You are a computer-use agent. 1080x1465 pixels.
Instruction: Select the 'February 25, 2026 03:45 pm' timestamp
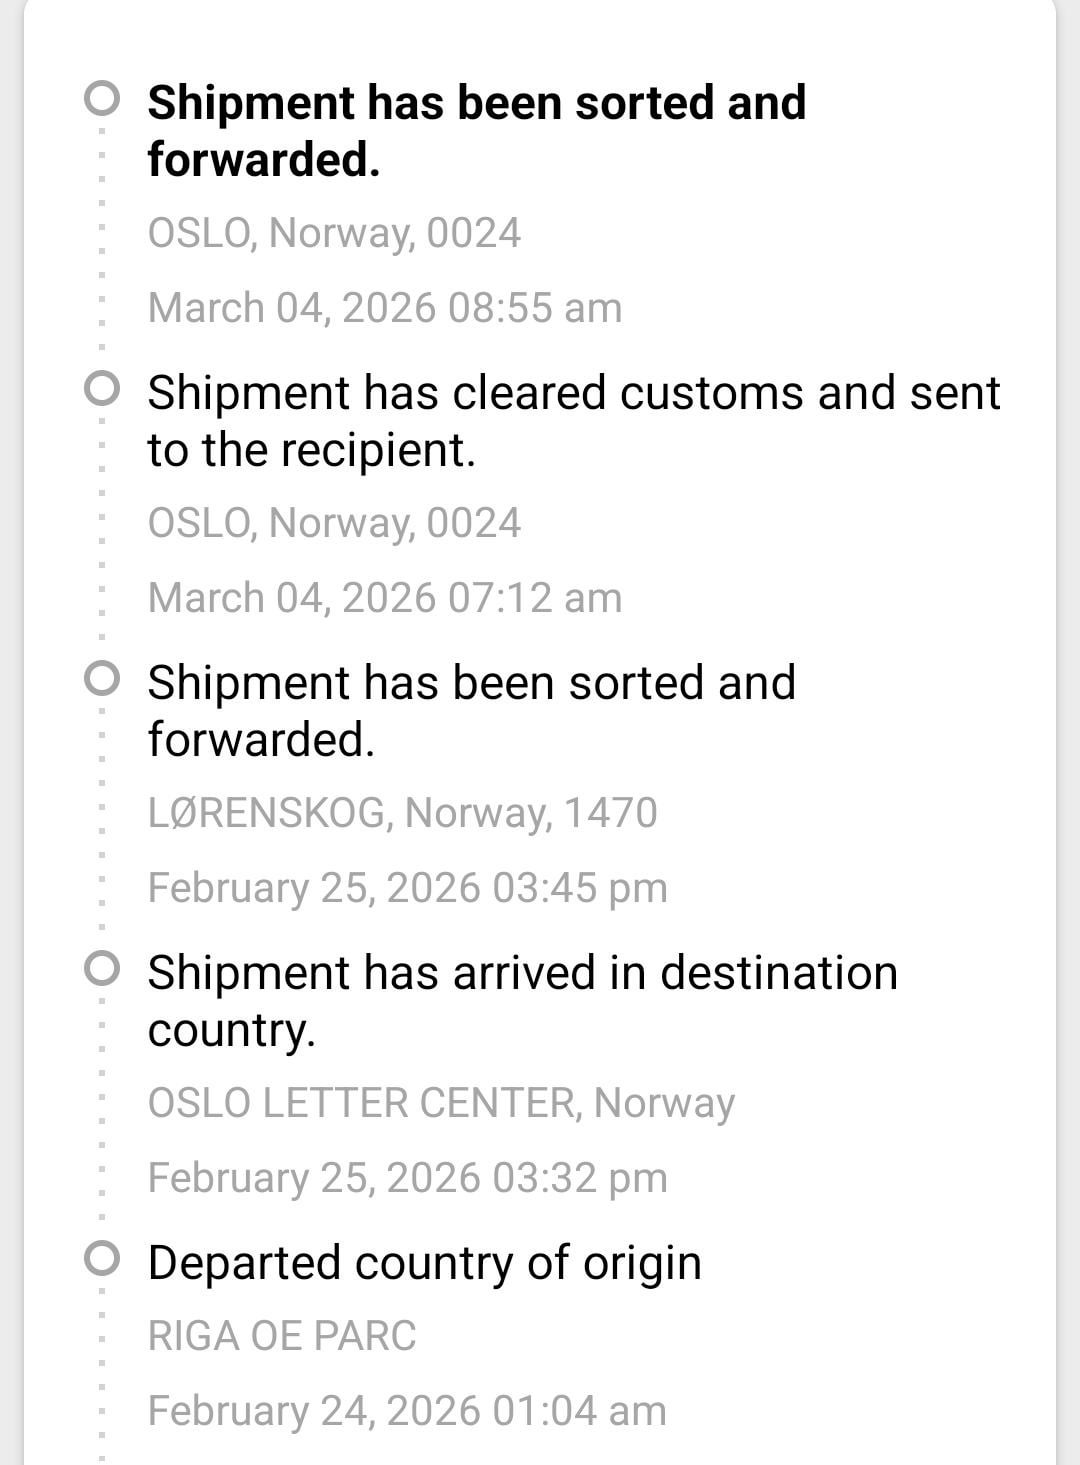[x=407, y=888]
